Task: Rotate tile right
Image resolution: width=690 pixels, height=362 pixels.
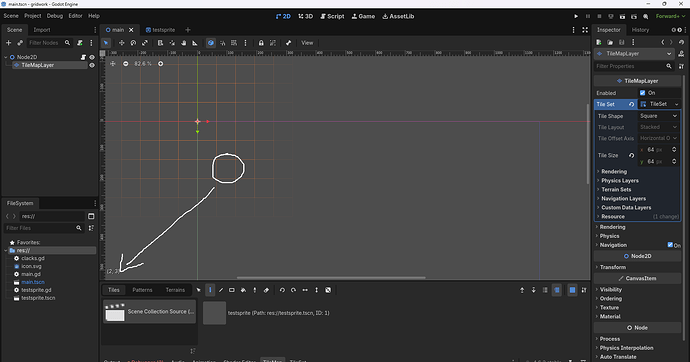Action: point(294,290)
